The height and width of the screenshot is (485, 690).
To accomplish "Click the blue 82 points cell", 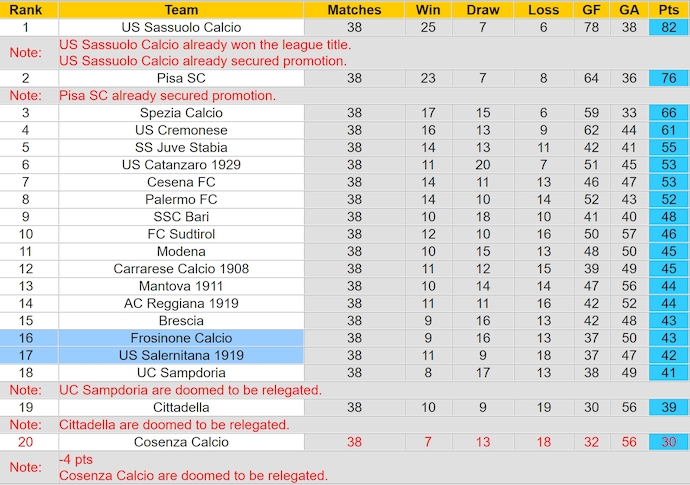I will [x=669, y=27].
